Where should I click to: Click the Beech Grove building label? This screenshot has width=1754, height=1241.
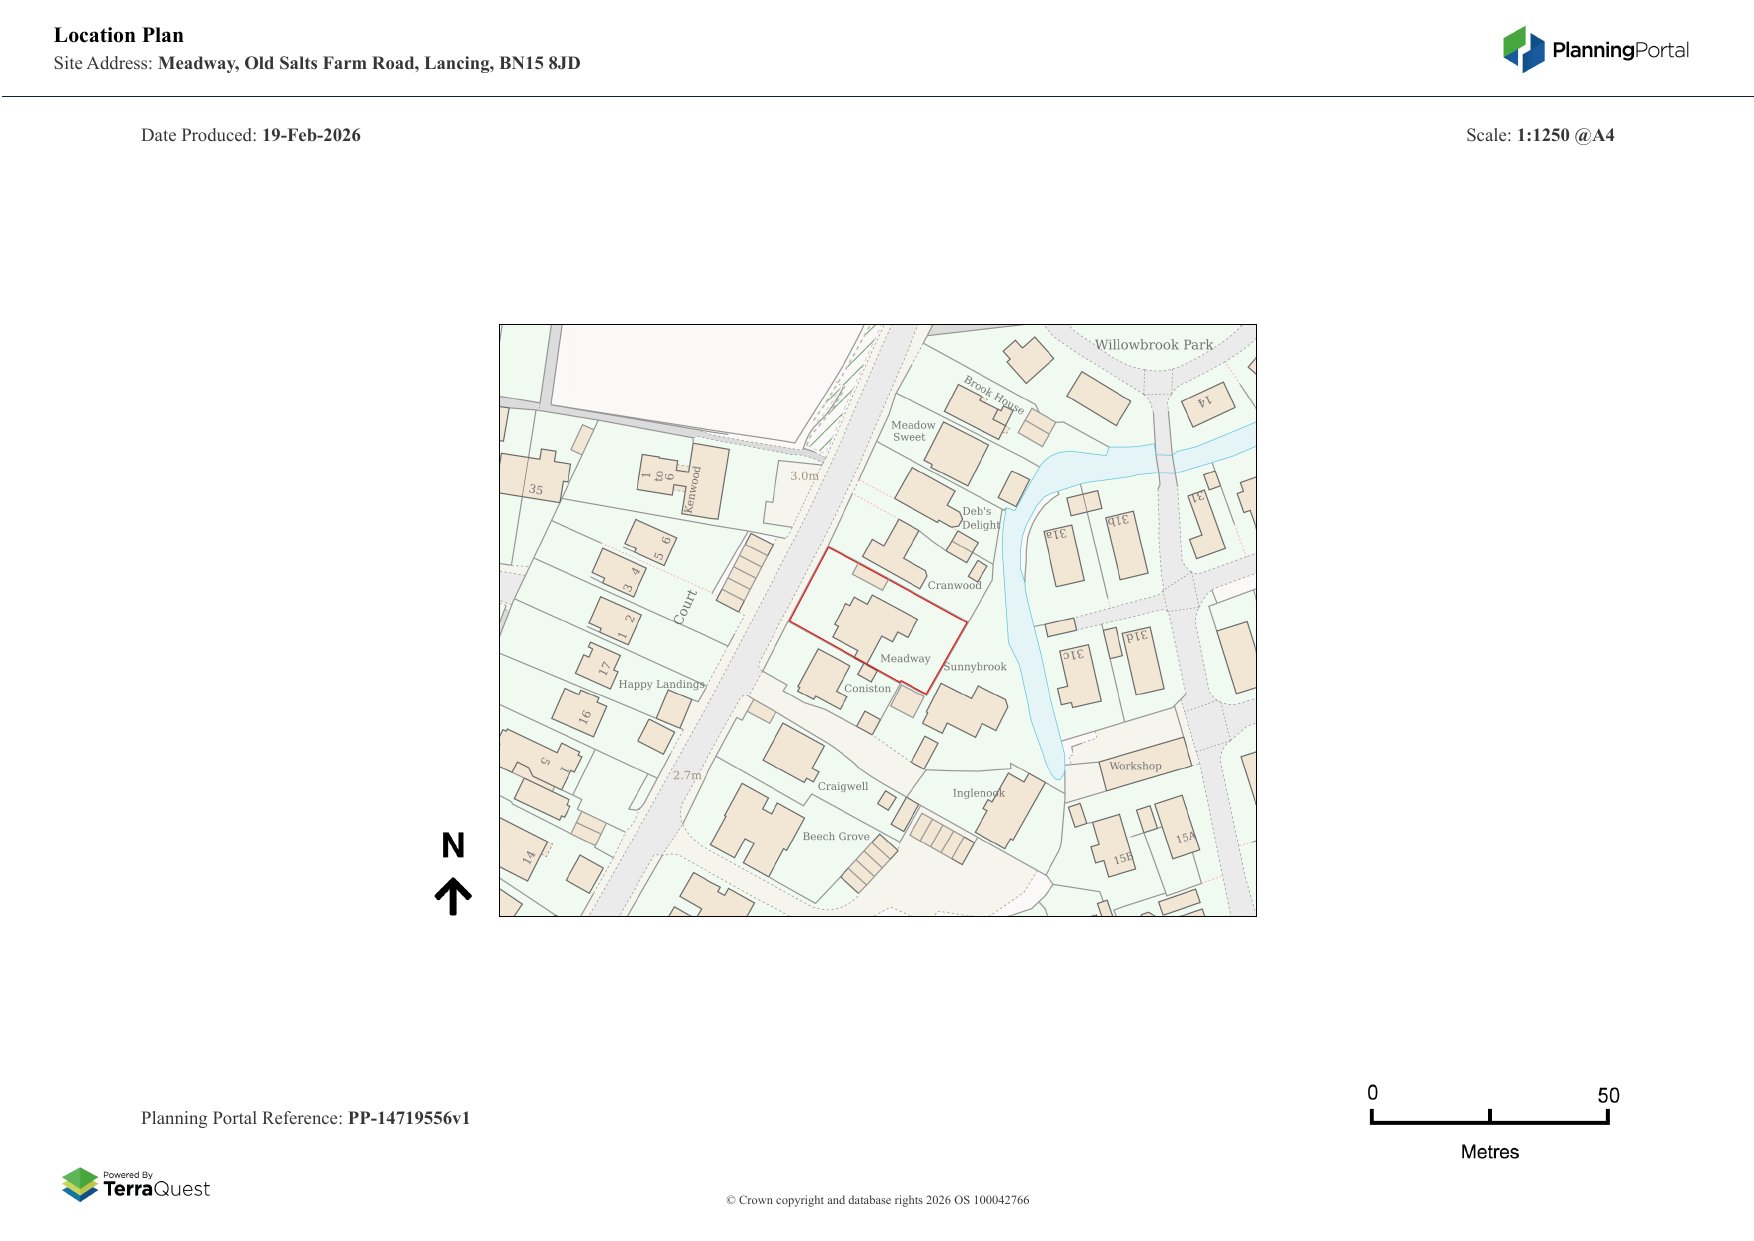[836, 837]
